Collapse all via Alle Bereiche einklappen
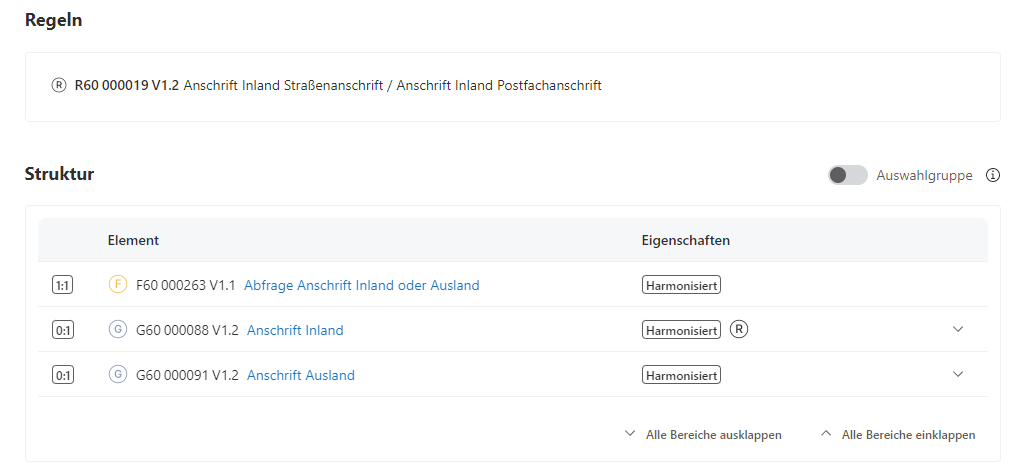Screen dimensions: 1033x474 tap(898, 435)
